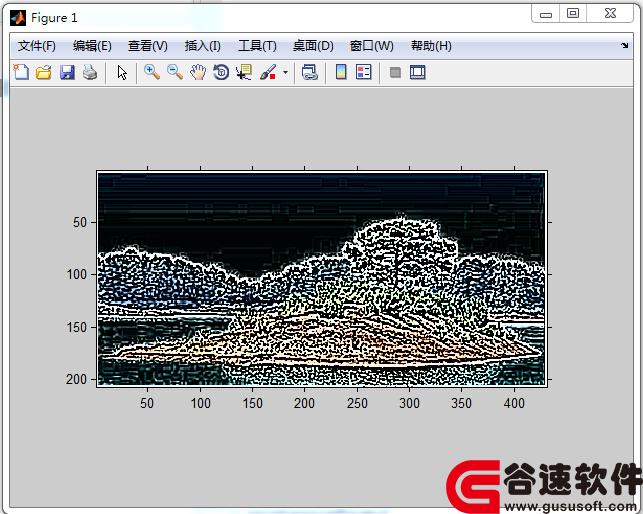
Task: Click the edge-detected image in the axes
Action: pos(322,279)
